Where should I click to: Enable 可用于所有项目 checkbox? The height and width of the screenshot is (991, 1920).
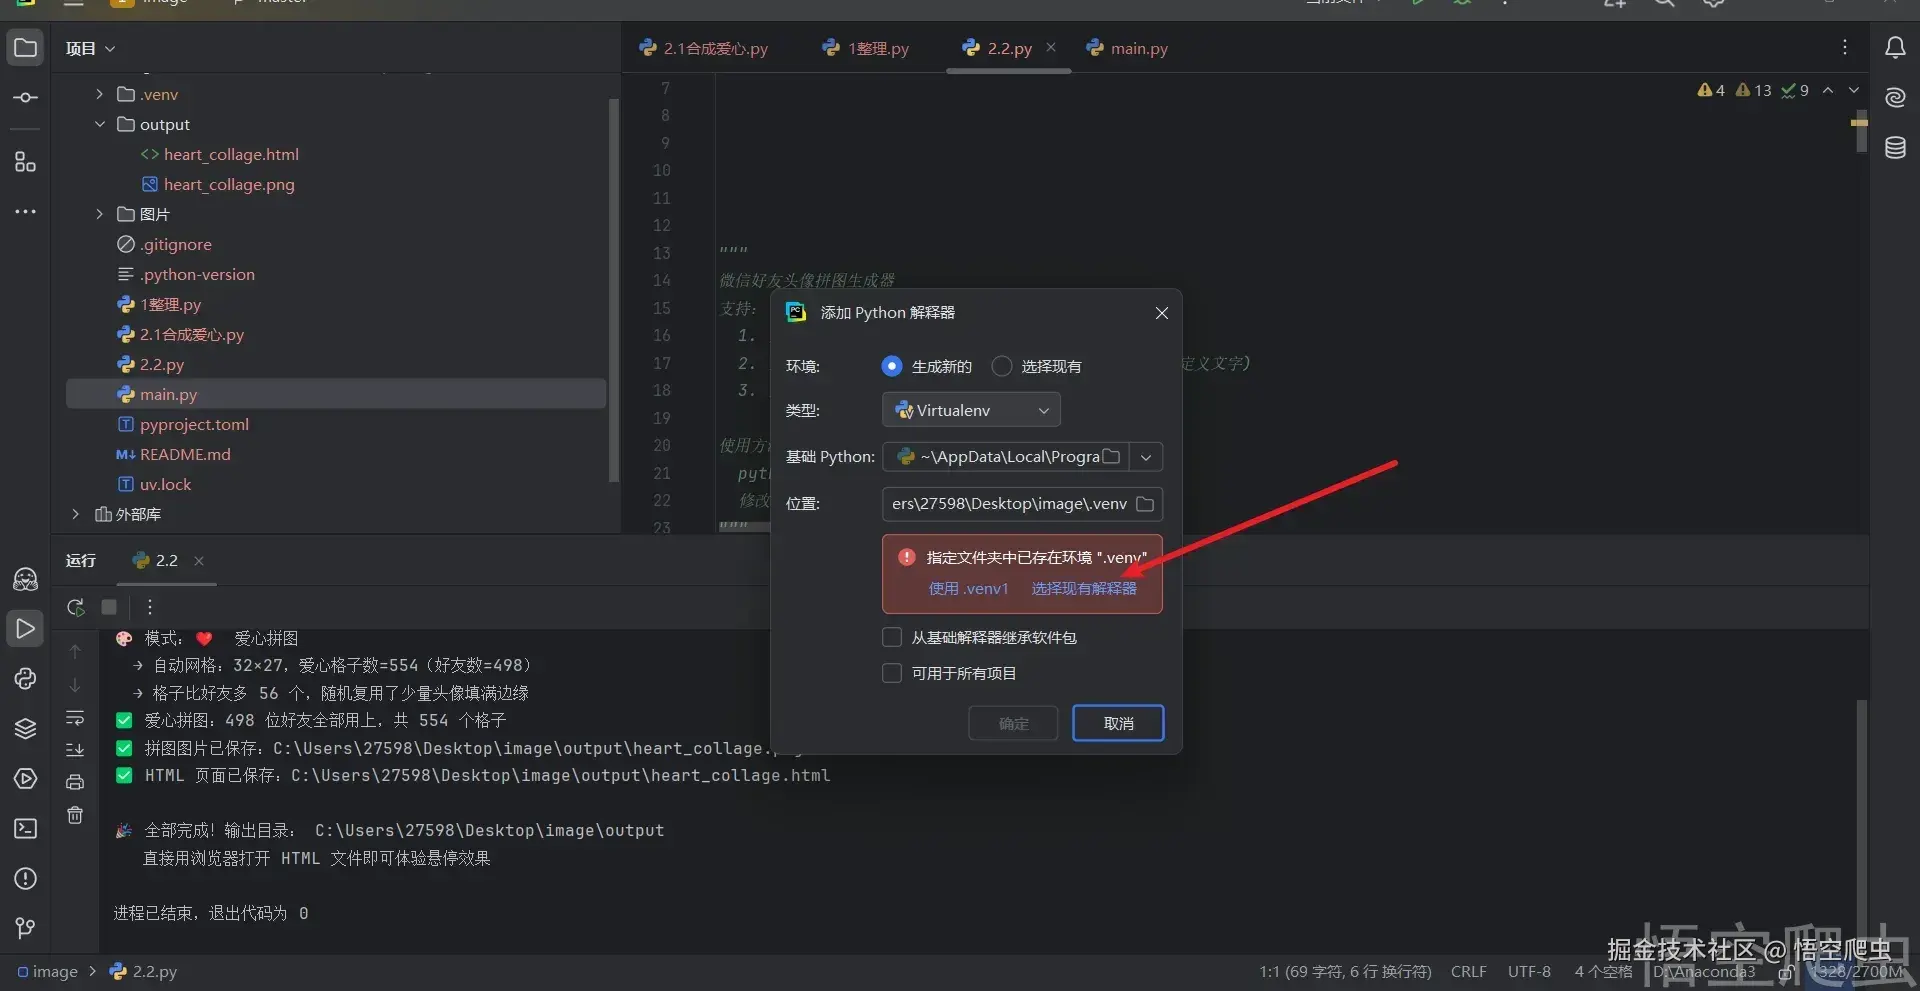click(x=892, y=673)
